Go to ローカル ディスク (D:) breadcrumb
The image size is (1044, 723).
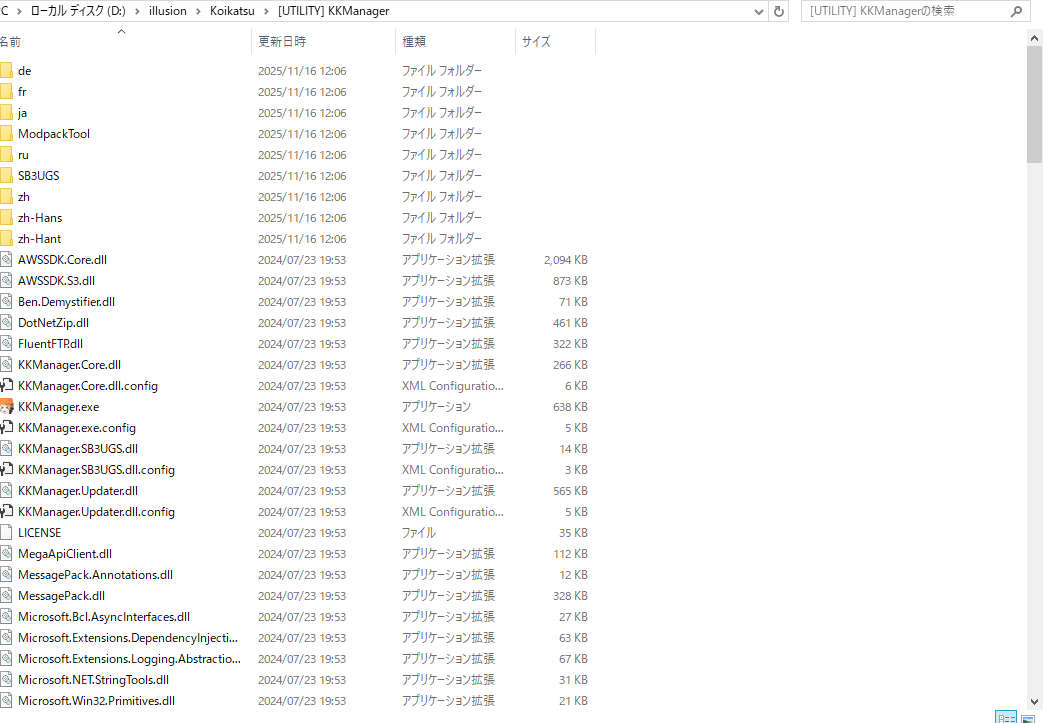(x=77, y=11)
